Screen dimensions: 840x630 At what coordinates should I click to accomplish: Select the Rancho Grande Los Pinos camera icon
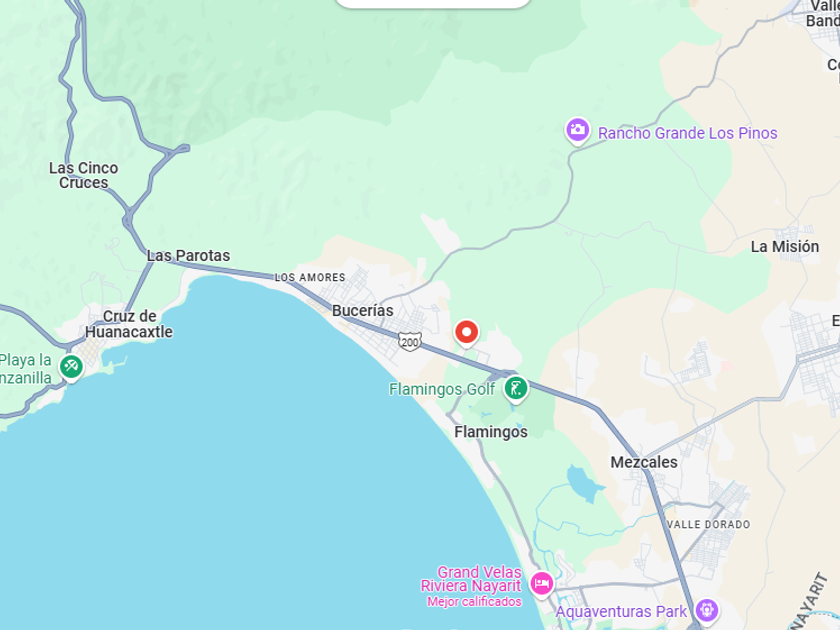click(x=578, y=131)
